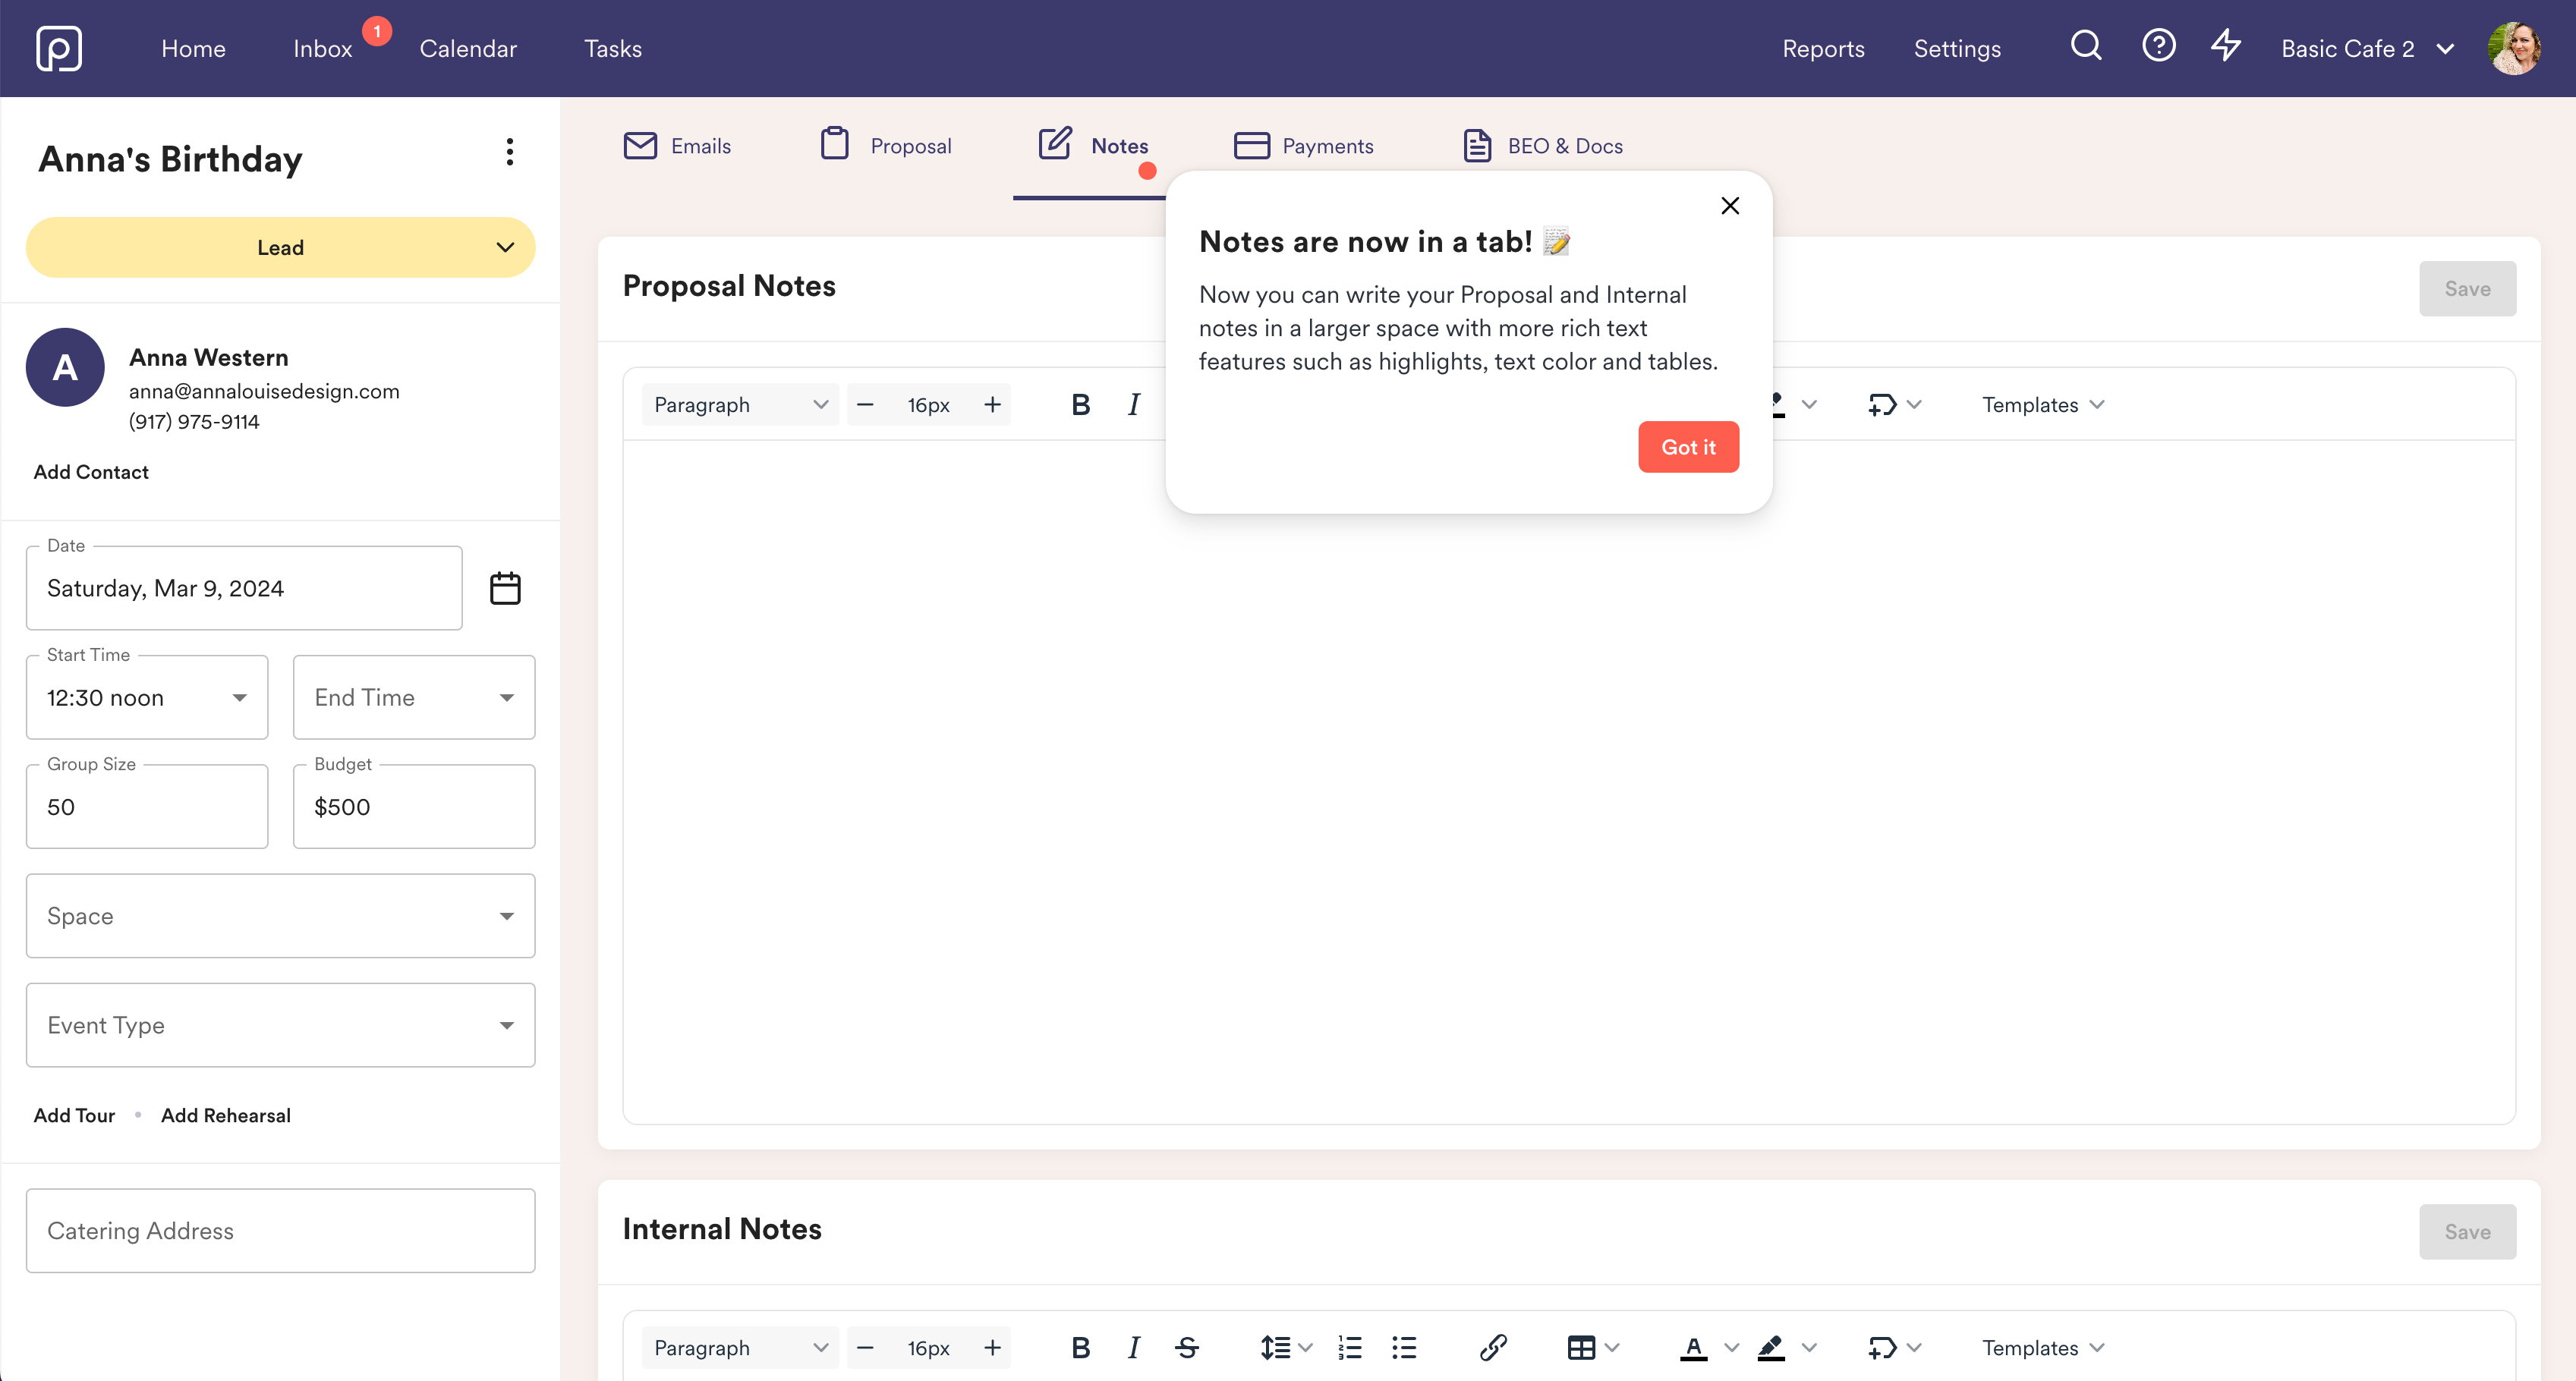Open the End Time dropdown

coord(414,698)
